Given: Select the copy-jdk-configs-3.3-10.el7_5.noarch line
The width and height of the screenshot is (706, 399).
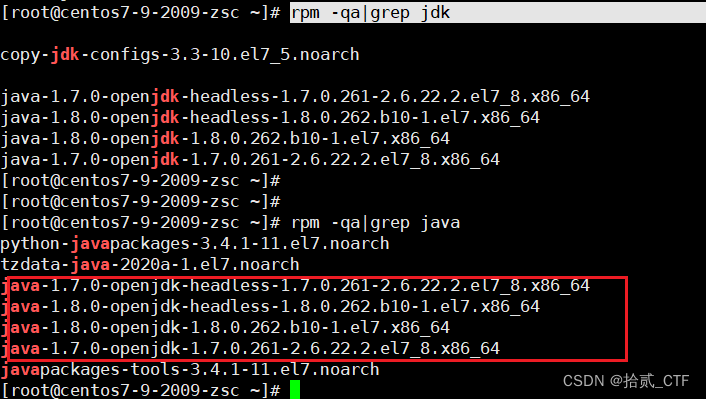Looking at the screenshot, I should coord(180,55).
